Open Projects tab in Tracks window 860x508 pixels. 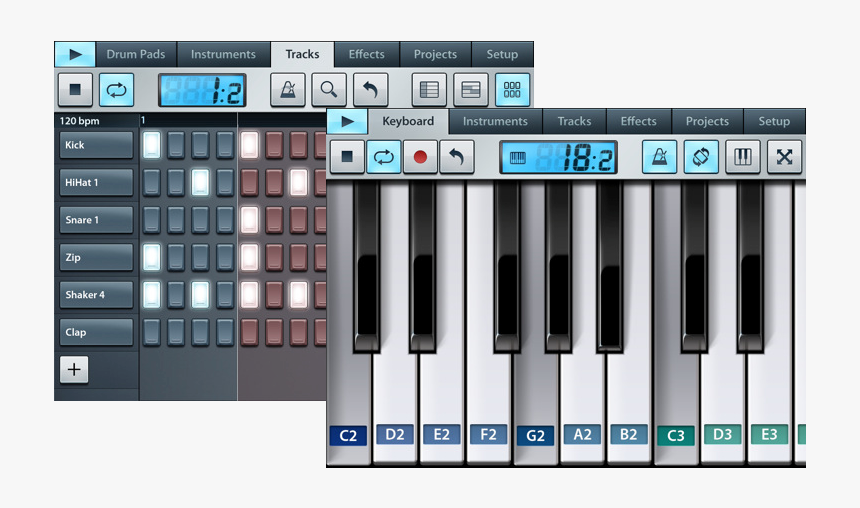pyautogui.click(x=435, y=54)
